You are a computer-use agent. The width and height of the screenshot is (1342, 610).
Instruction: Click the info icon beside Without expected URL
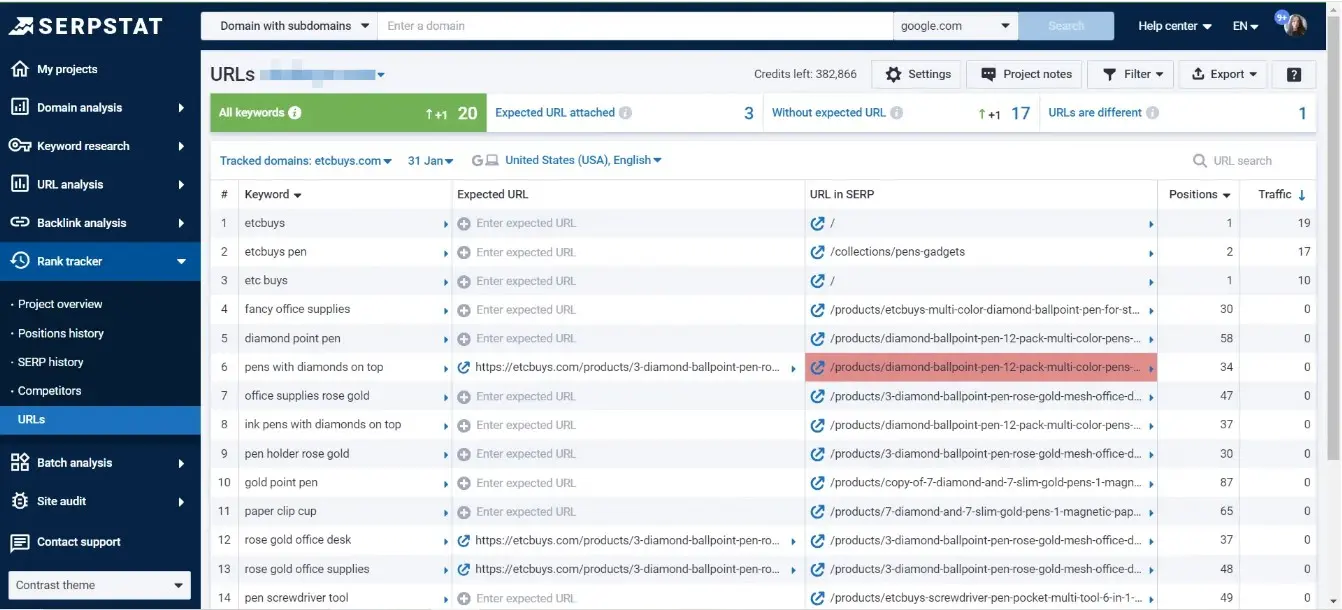pos(897,113)
